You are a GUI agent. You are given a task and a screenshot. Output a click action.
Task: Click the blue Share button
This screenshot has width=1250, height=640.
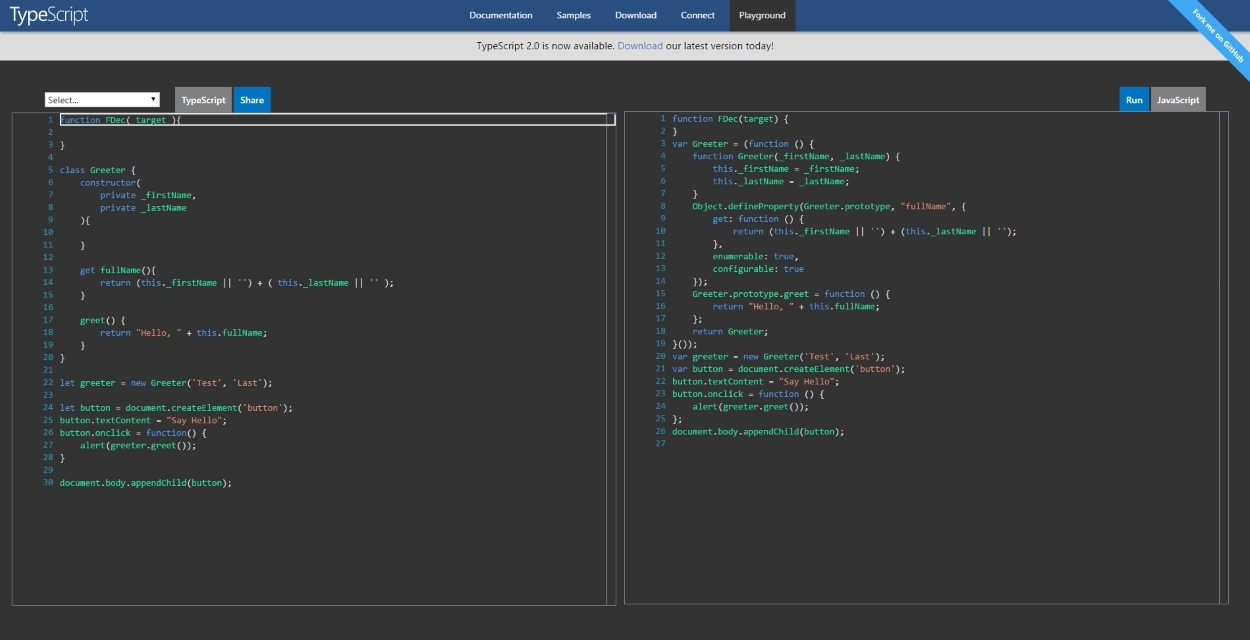pyautogui.click(x=252, y=100)
